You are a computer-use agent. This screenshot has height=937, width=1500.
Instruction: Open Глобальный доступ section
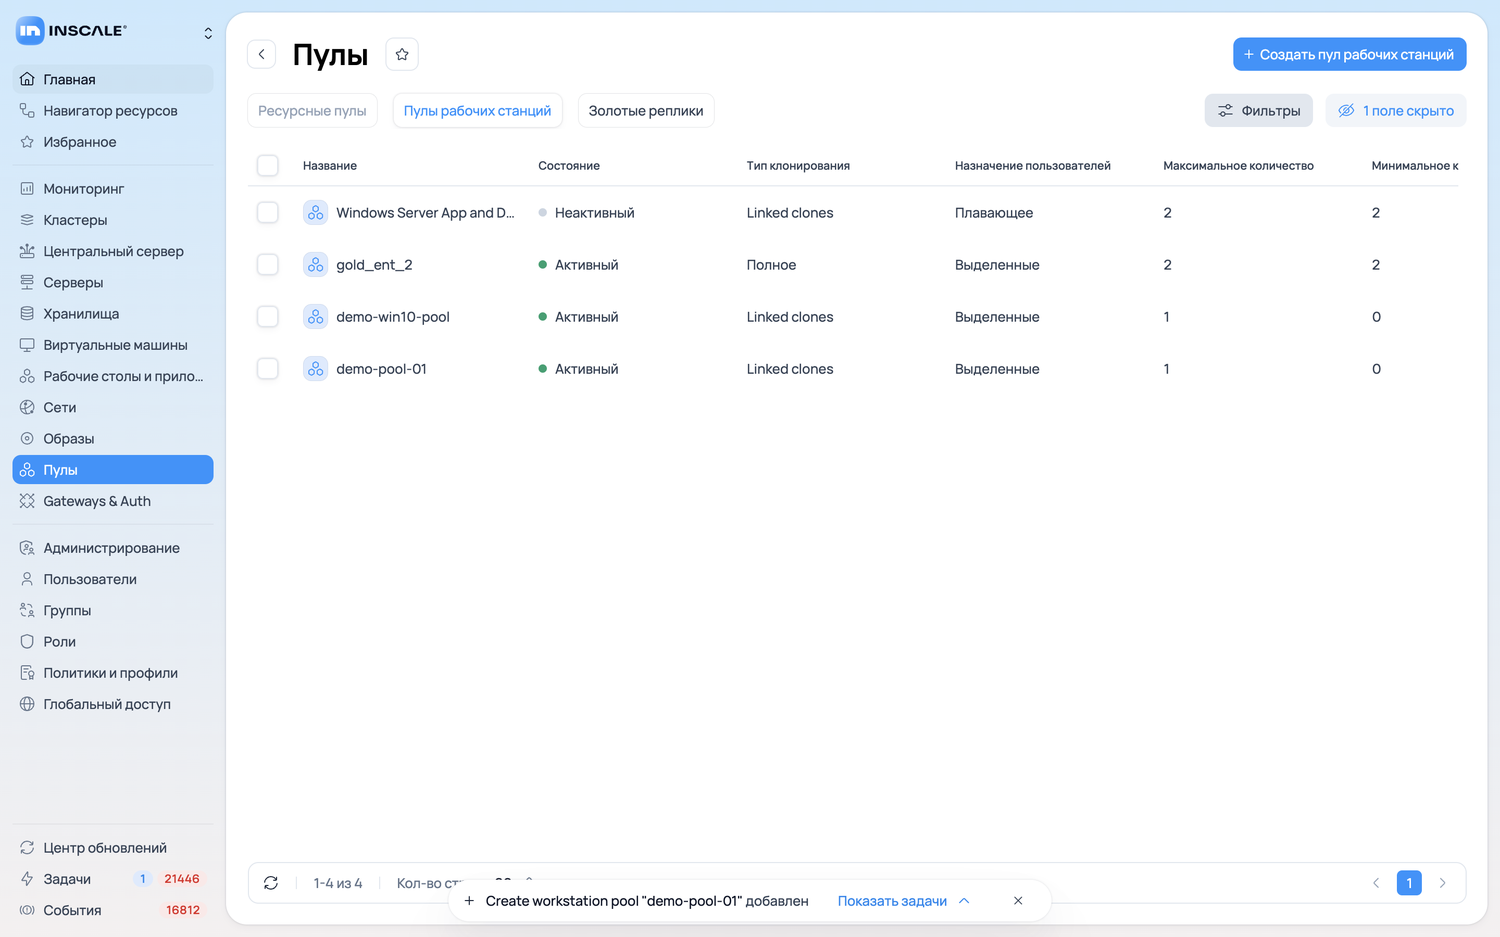click(113, 704)
